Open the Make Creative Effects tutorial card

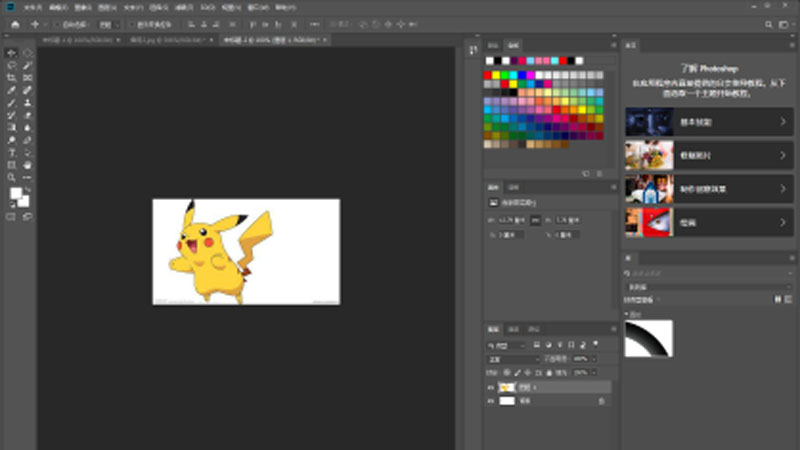click(x=709, y=189)
